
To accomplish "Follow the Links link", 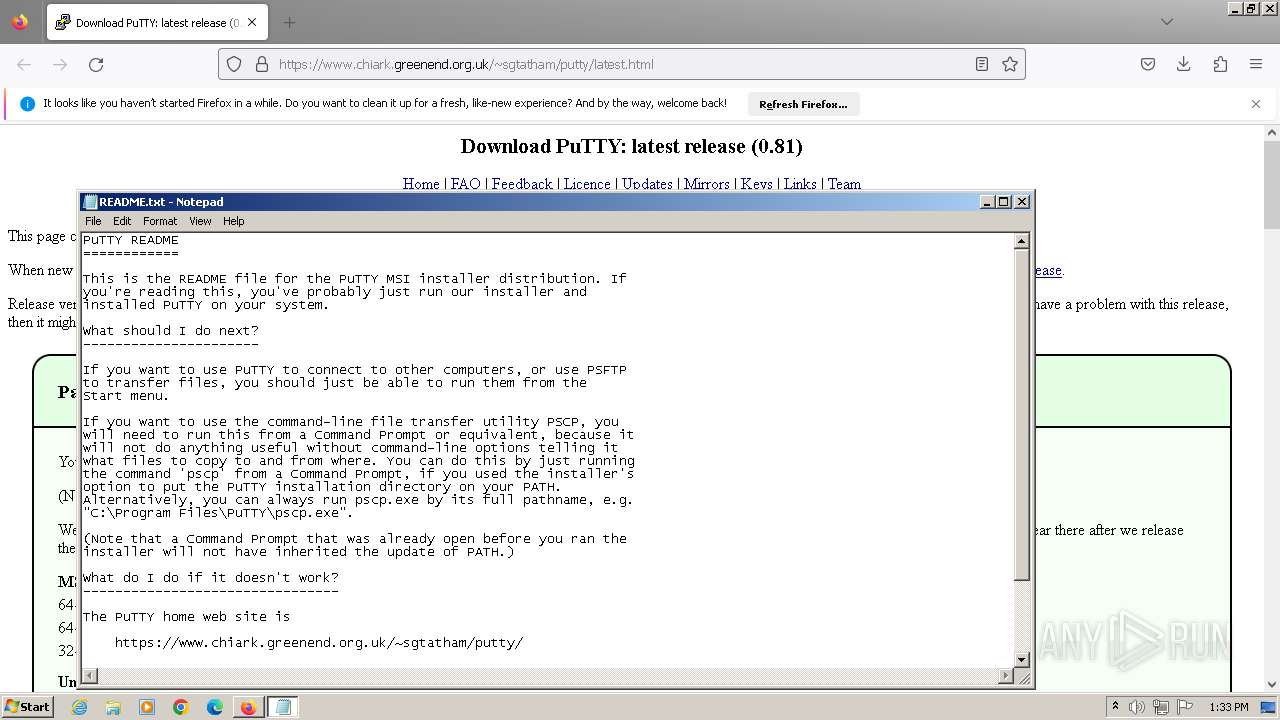I will [800, 184].
